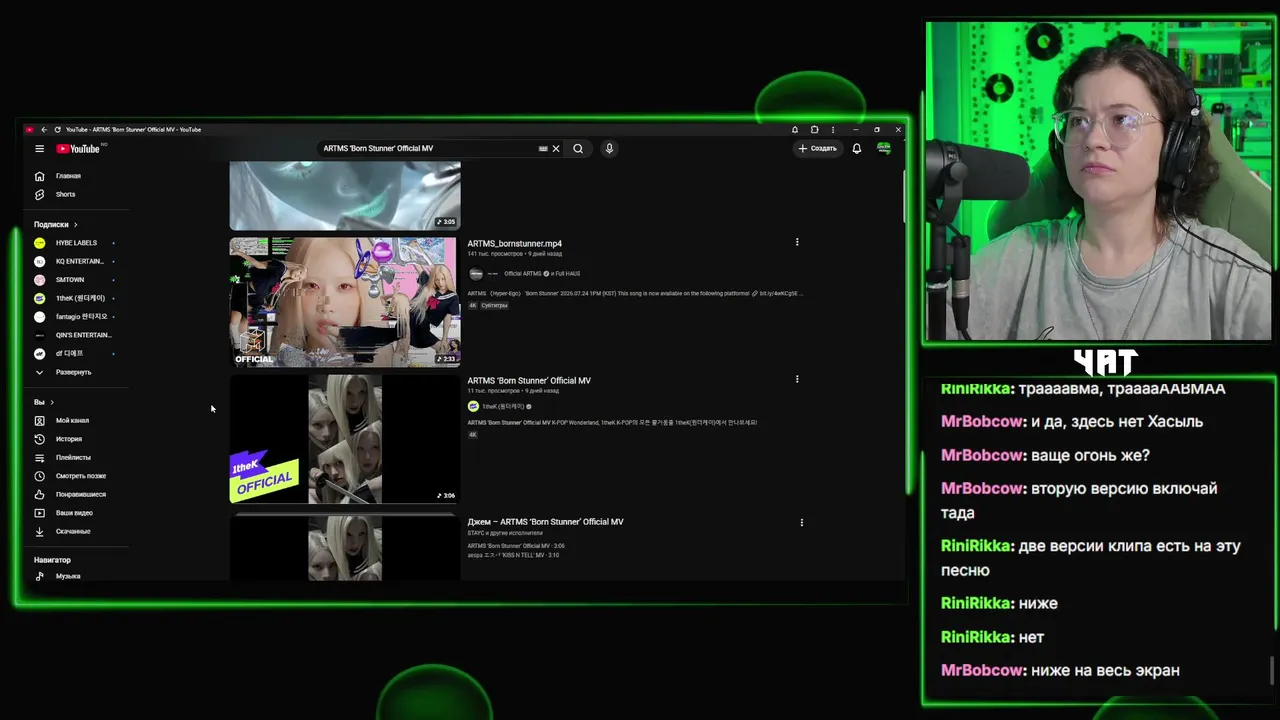Open Музыка under Навигатор
The height and width of the screenshot is (720, 1280).
68,576
